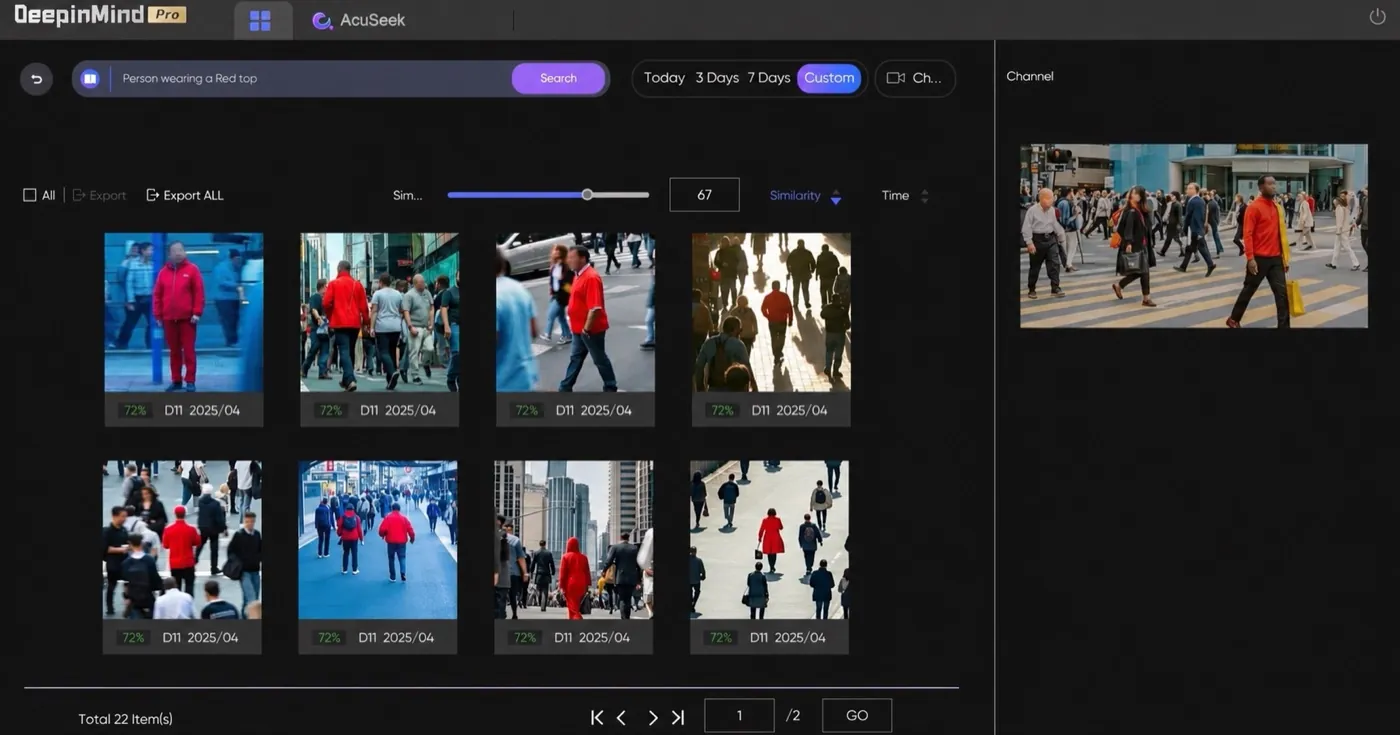Viewport: 1400px width, 735px height.
Task: Open thumbnail of red cap man in crowd
Action: [x=182, y=540]
